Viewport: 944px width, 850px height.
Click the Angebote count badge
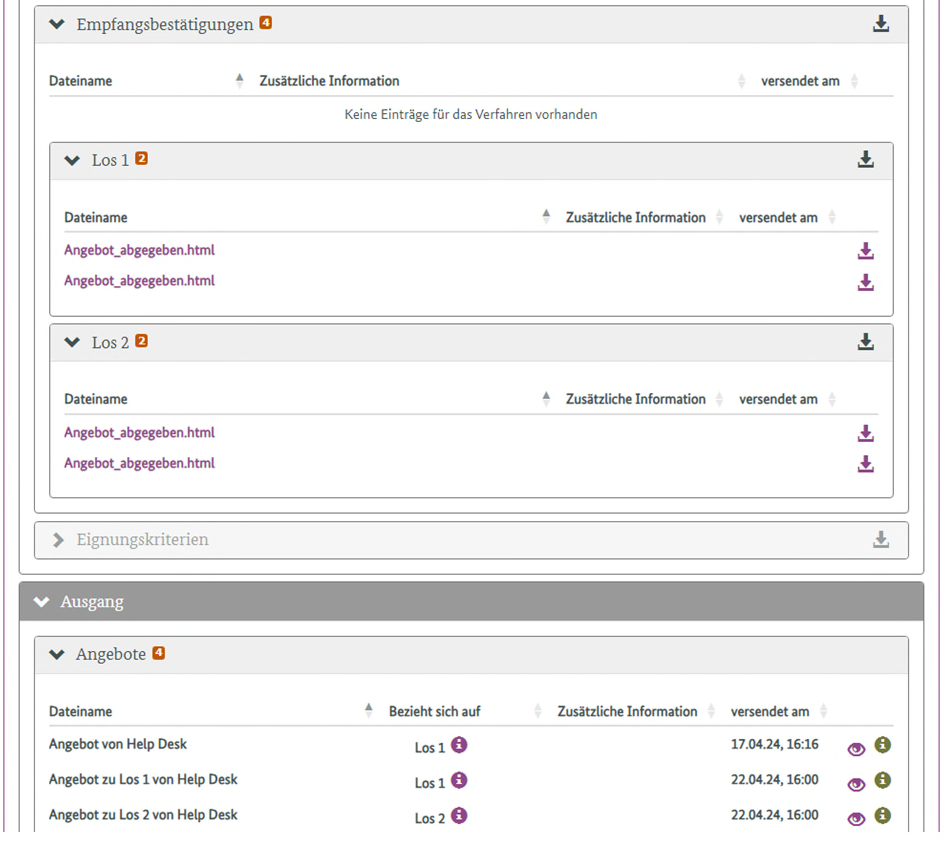coord(158,654)
